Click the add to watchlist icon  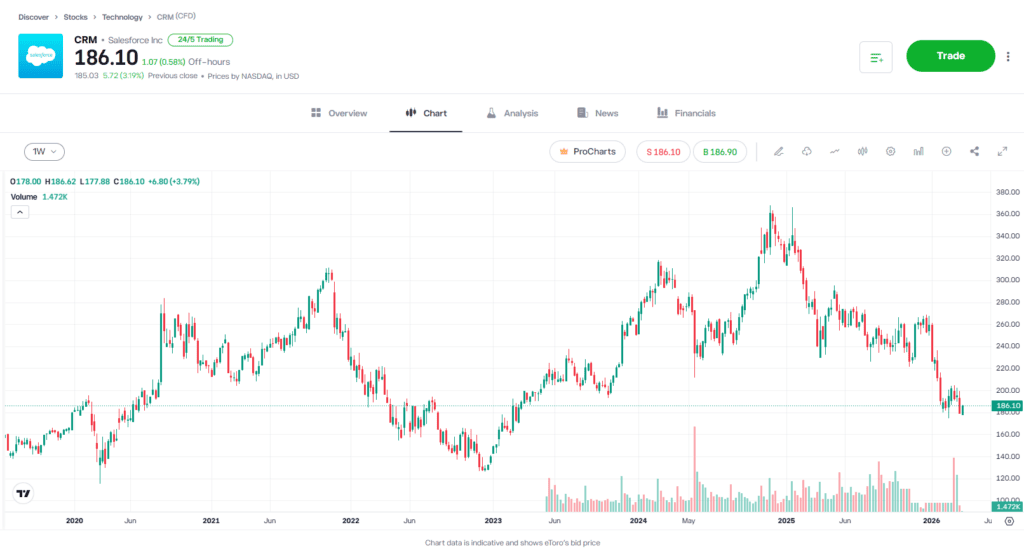point(876,57)
